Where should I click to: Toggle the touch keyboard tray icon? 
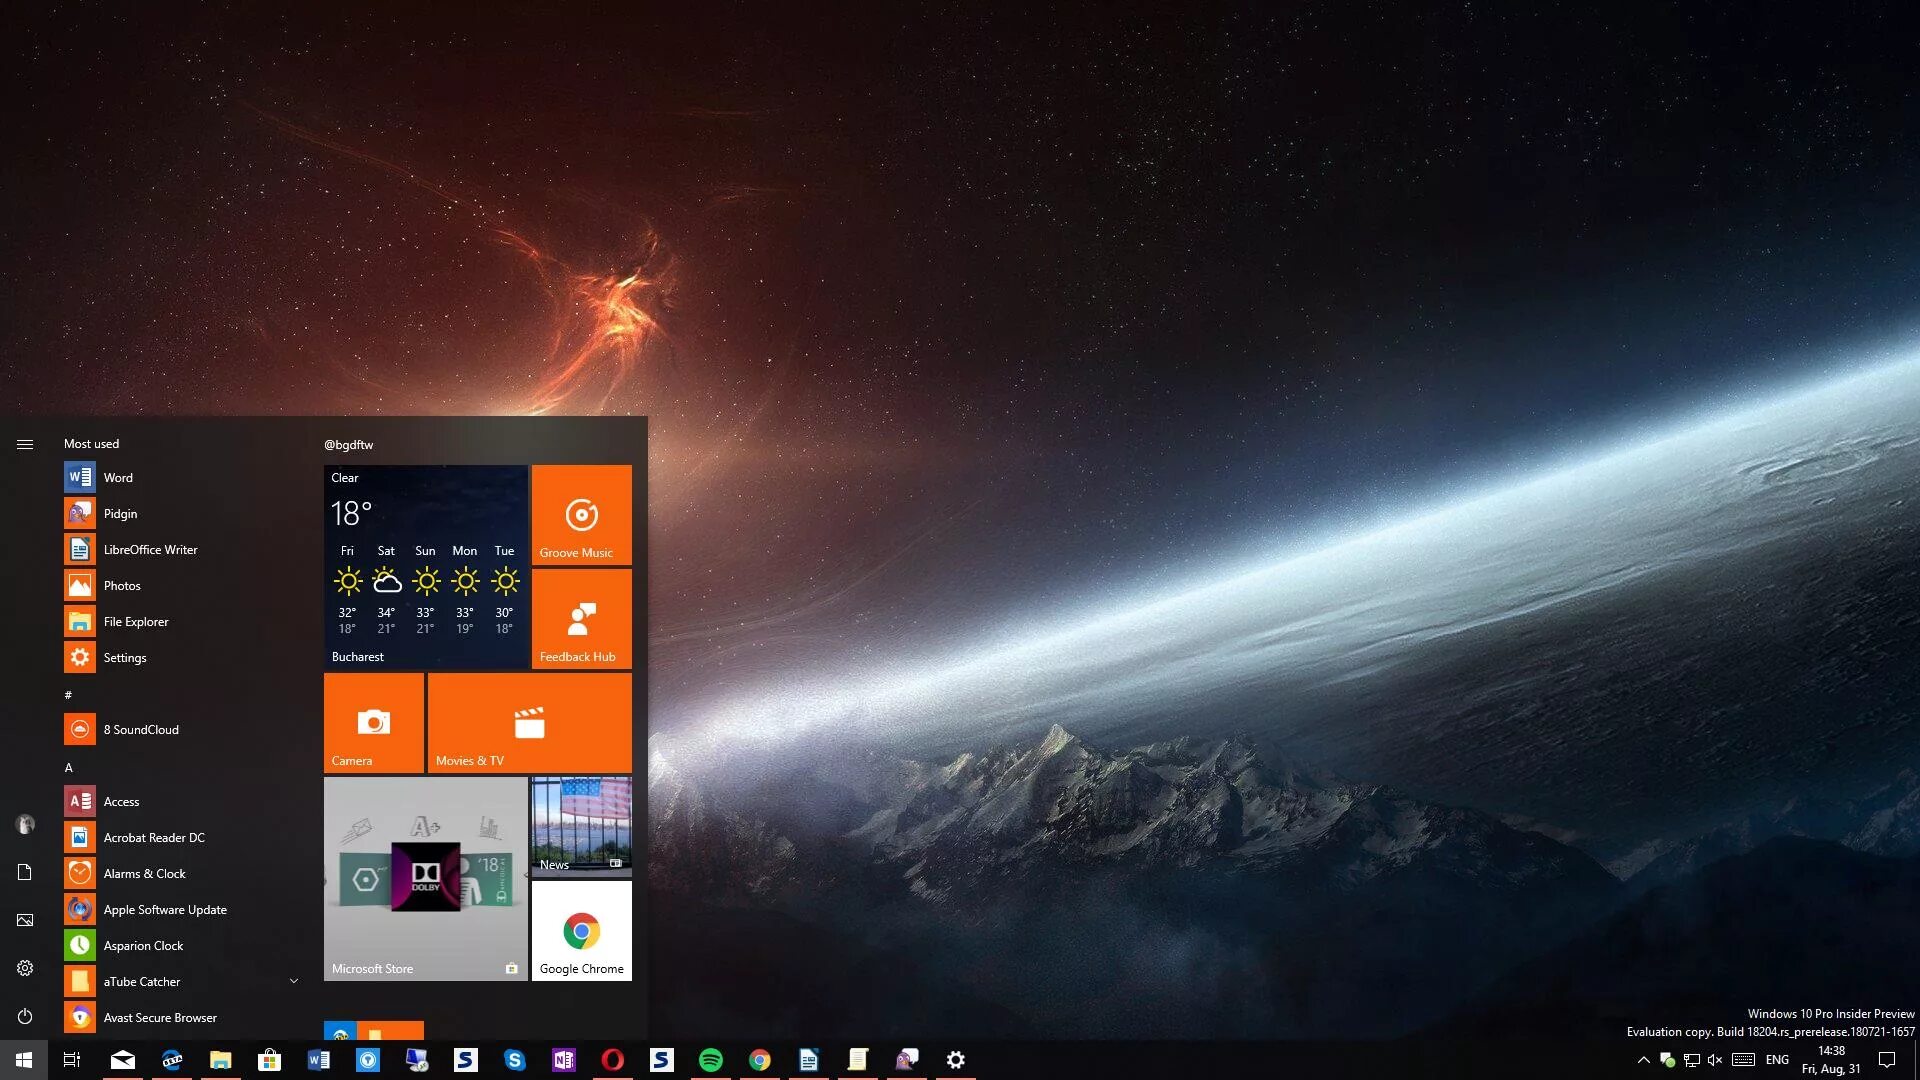(1743, 1060)
